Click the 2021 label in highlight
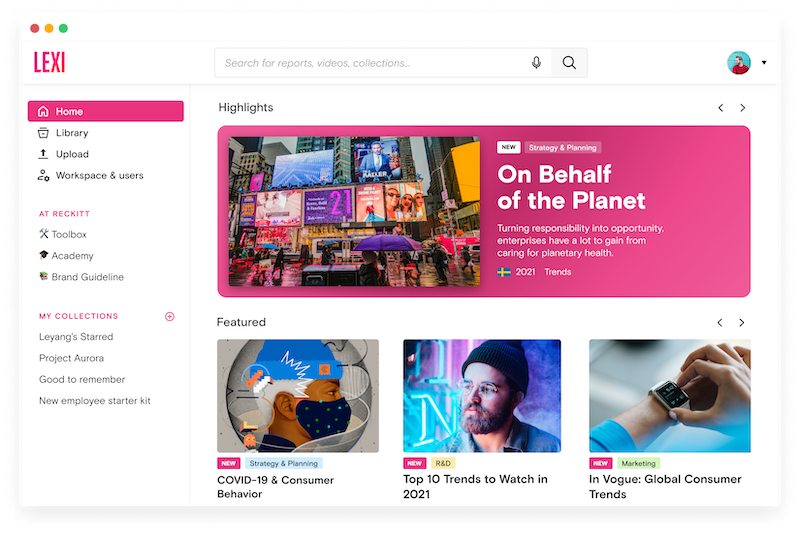This screenshot has width=800, height=535. point(526,272)
